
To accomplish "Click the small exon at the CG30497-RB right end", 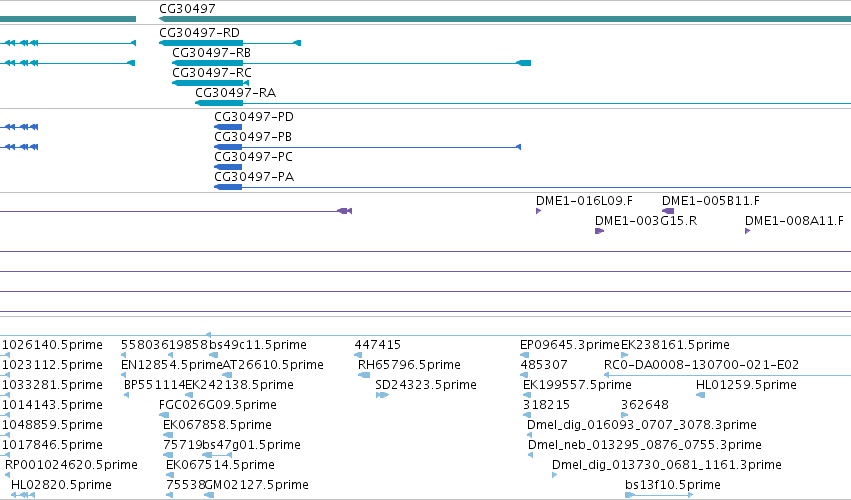I will [523, 63].
